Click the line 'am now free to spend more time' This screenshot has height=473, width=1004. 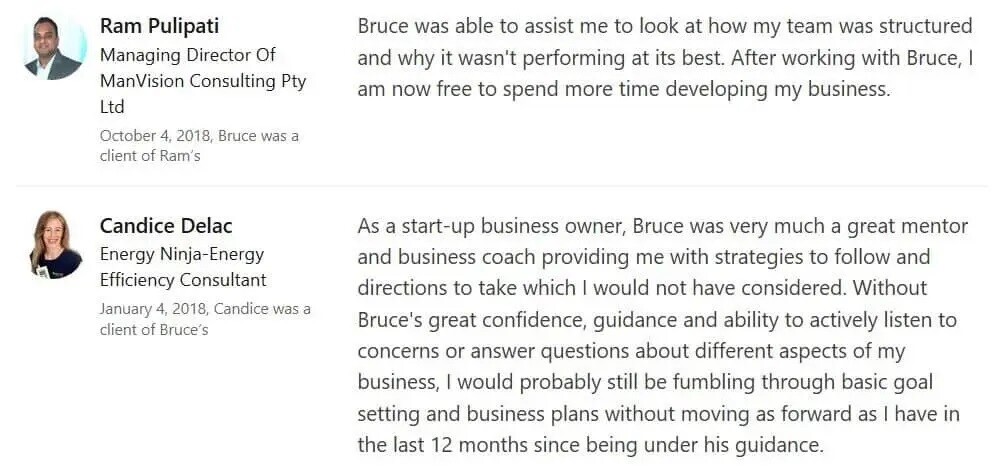coord(624,89)
